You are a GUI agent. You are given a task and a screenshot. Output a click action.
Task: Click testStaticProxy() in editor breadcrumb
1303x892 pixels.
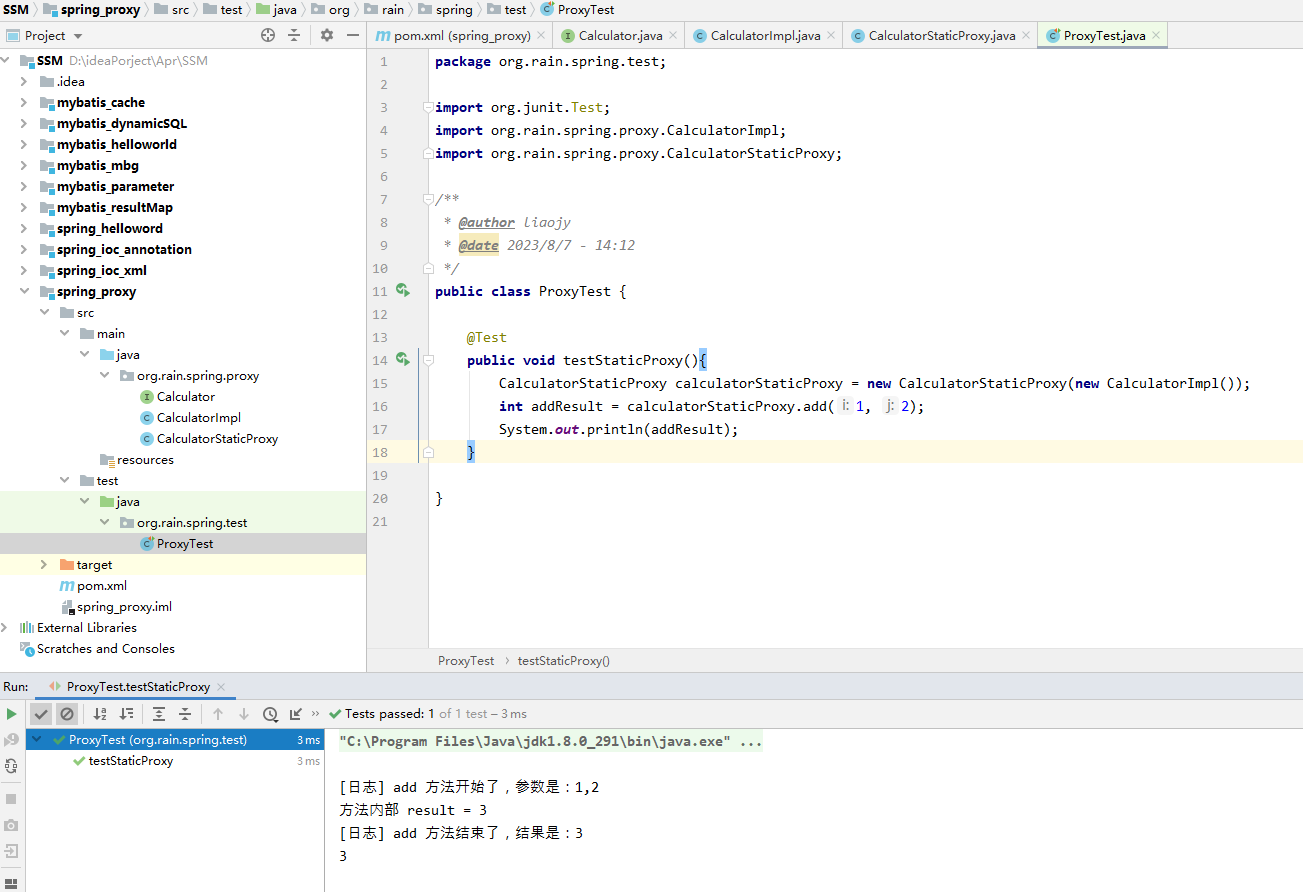563,661
